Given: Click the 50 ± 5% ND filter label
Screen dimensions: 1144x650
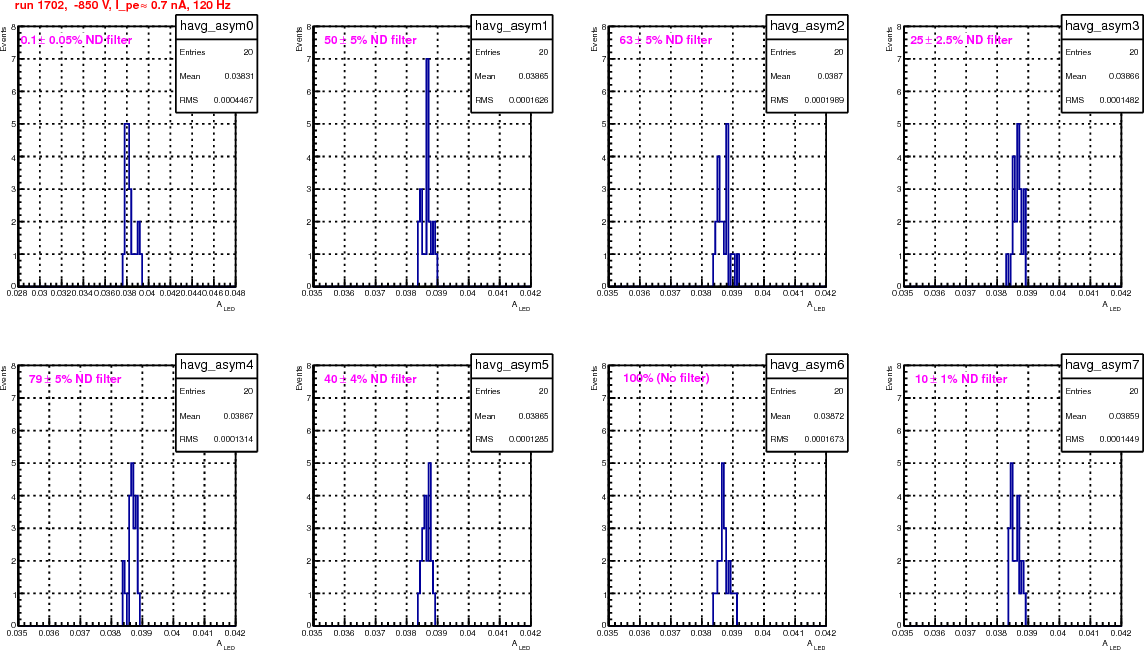Looking at the screenshot, I should pyautogui.click(x=371, y=40).
